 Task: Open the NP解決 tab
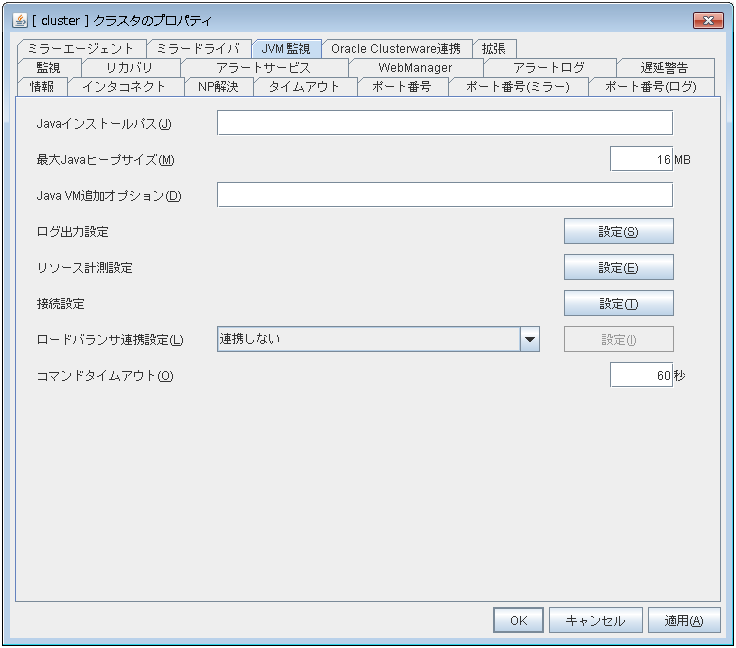(218, 87)
